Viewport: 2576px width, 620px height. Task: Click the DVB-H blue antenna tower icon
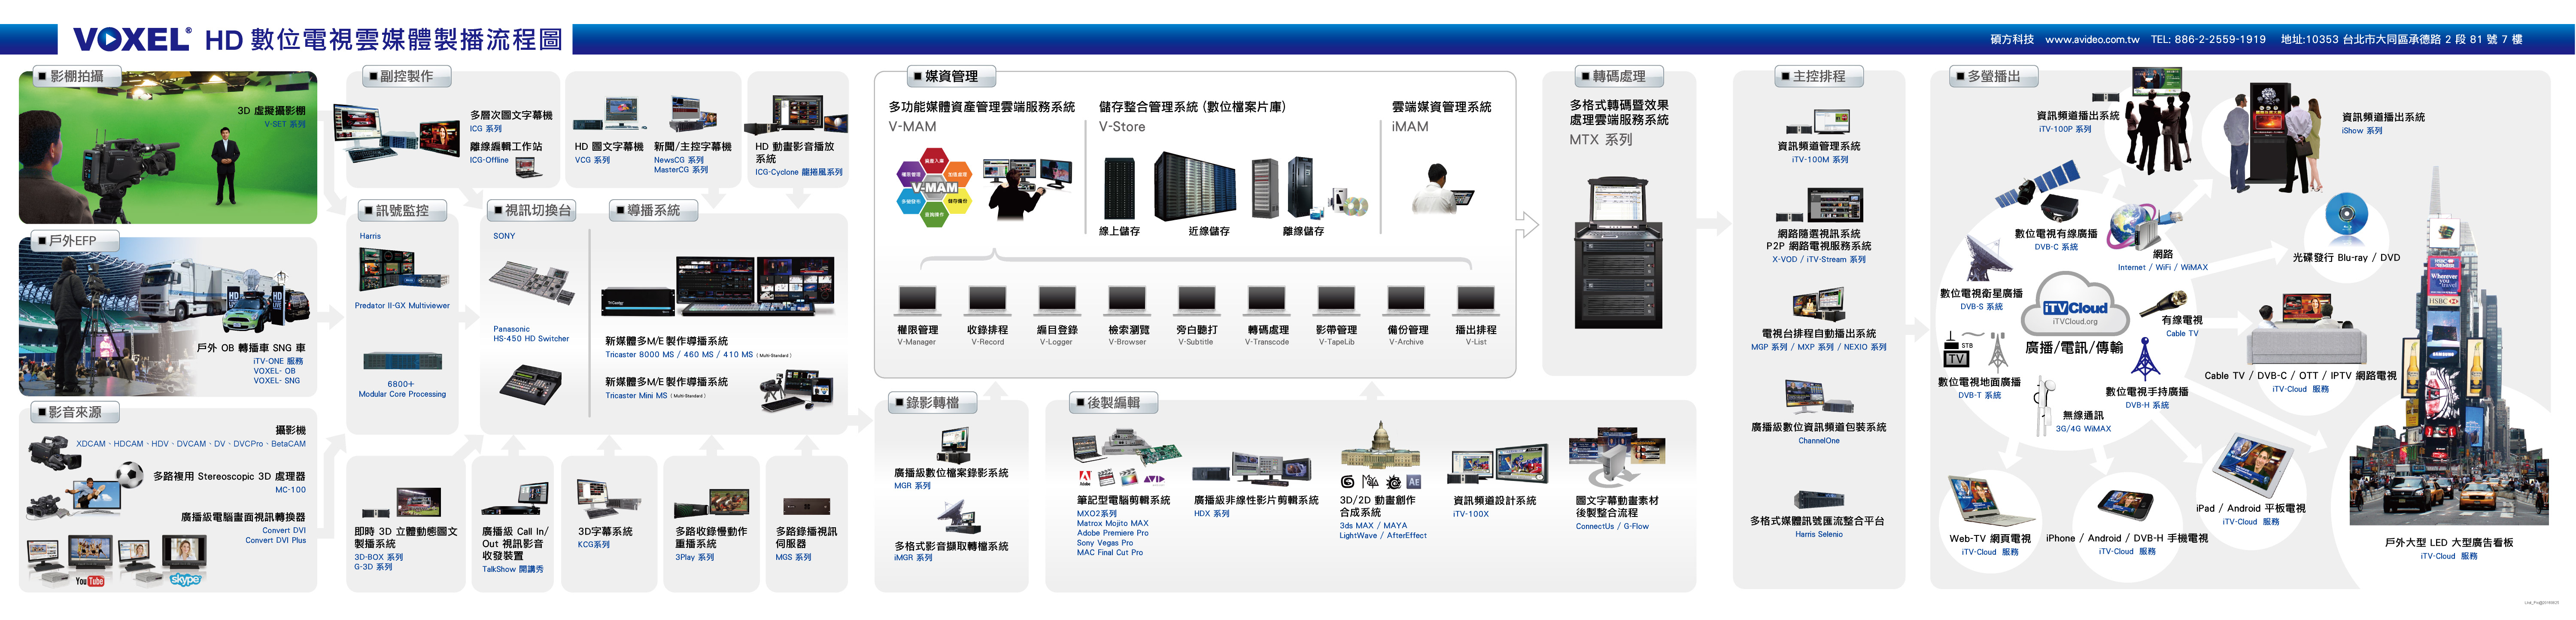[x=2144, y=359]
